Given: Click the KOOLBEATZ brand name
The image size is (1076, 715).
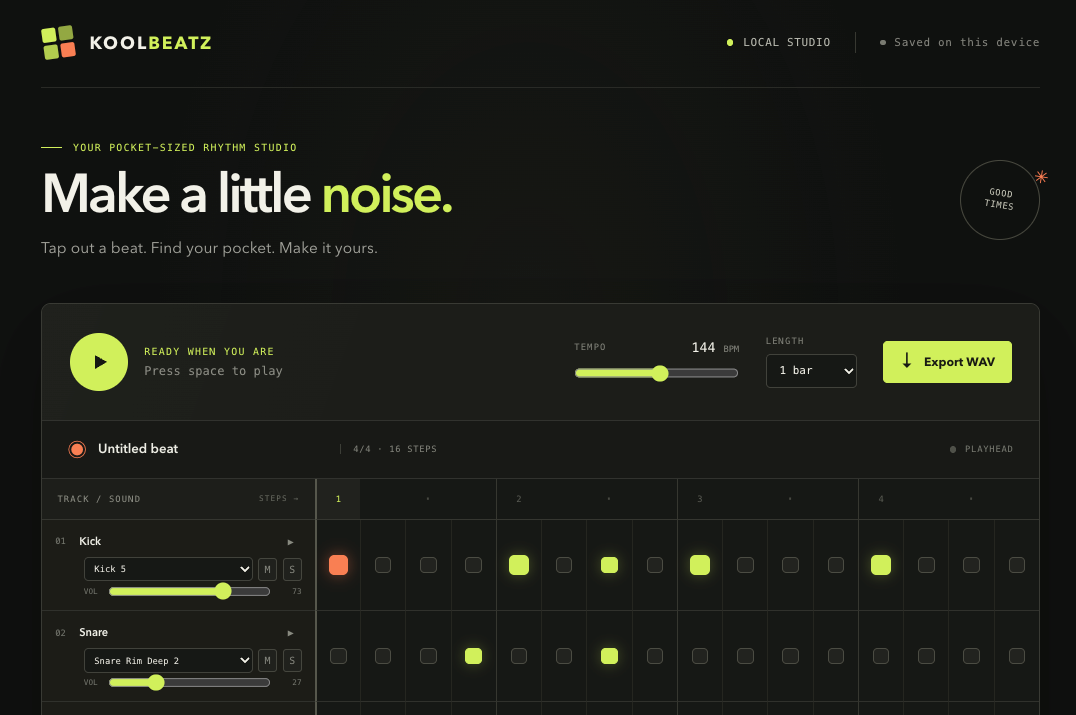Looking at the screenshot, I should pos(150,43).
